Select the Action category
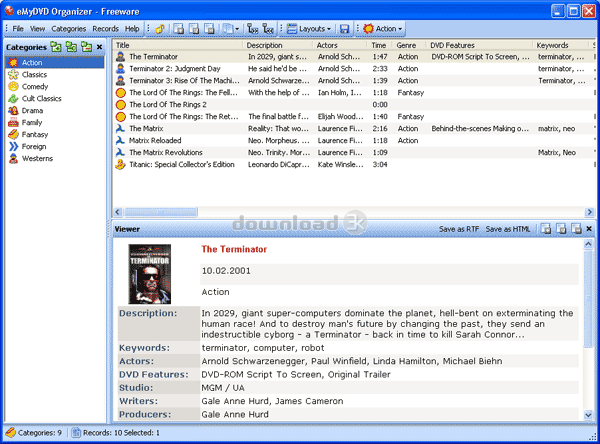 [x=55, y=62]
